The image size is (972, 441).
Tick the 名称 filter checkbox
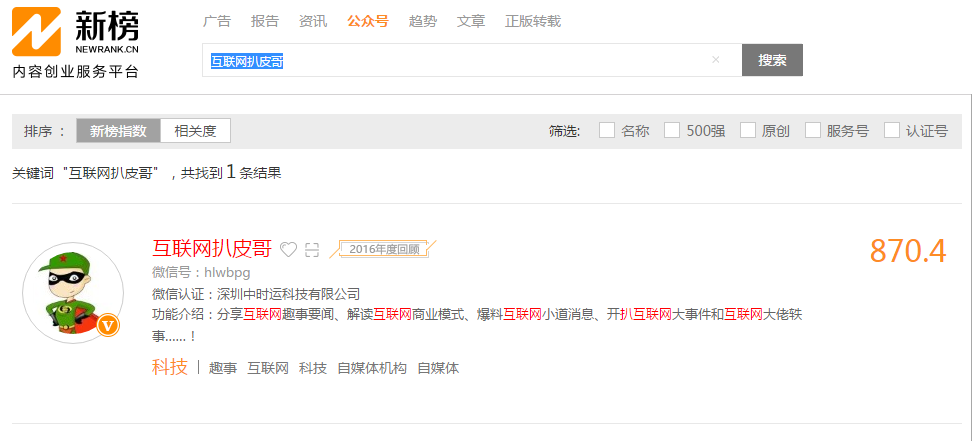tap(607, 130)
